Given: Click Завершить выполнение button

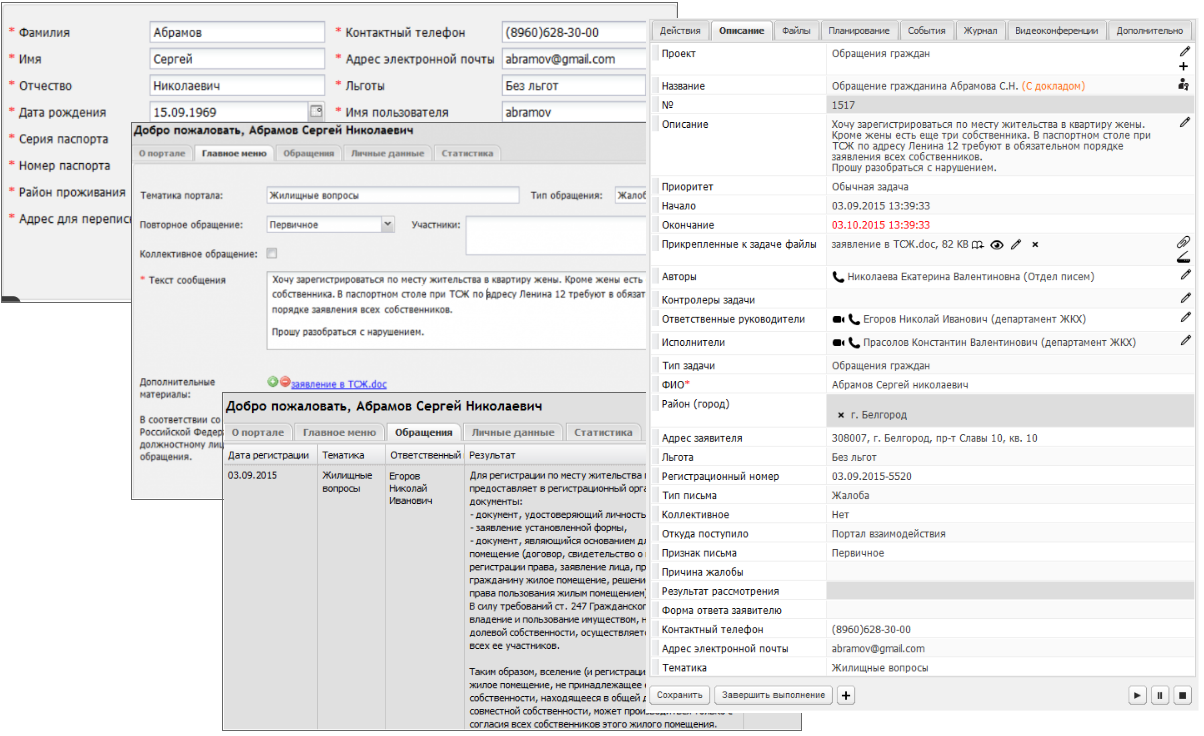Looking at the screenshot, I should 773,695.
